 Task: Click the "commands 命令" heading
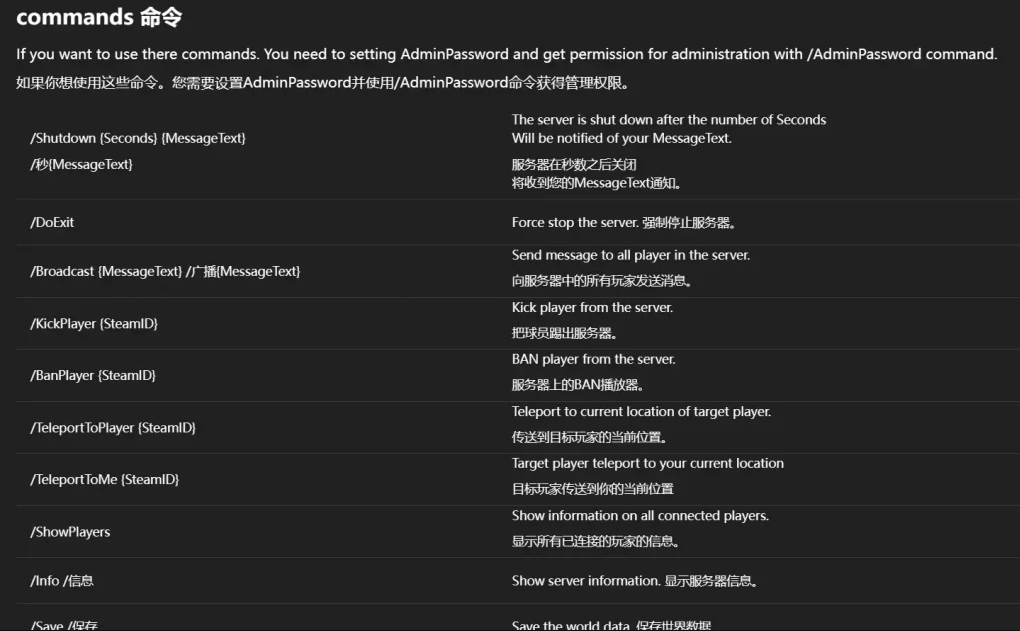[99, 17]
